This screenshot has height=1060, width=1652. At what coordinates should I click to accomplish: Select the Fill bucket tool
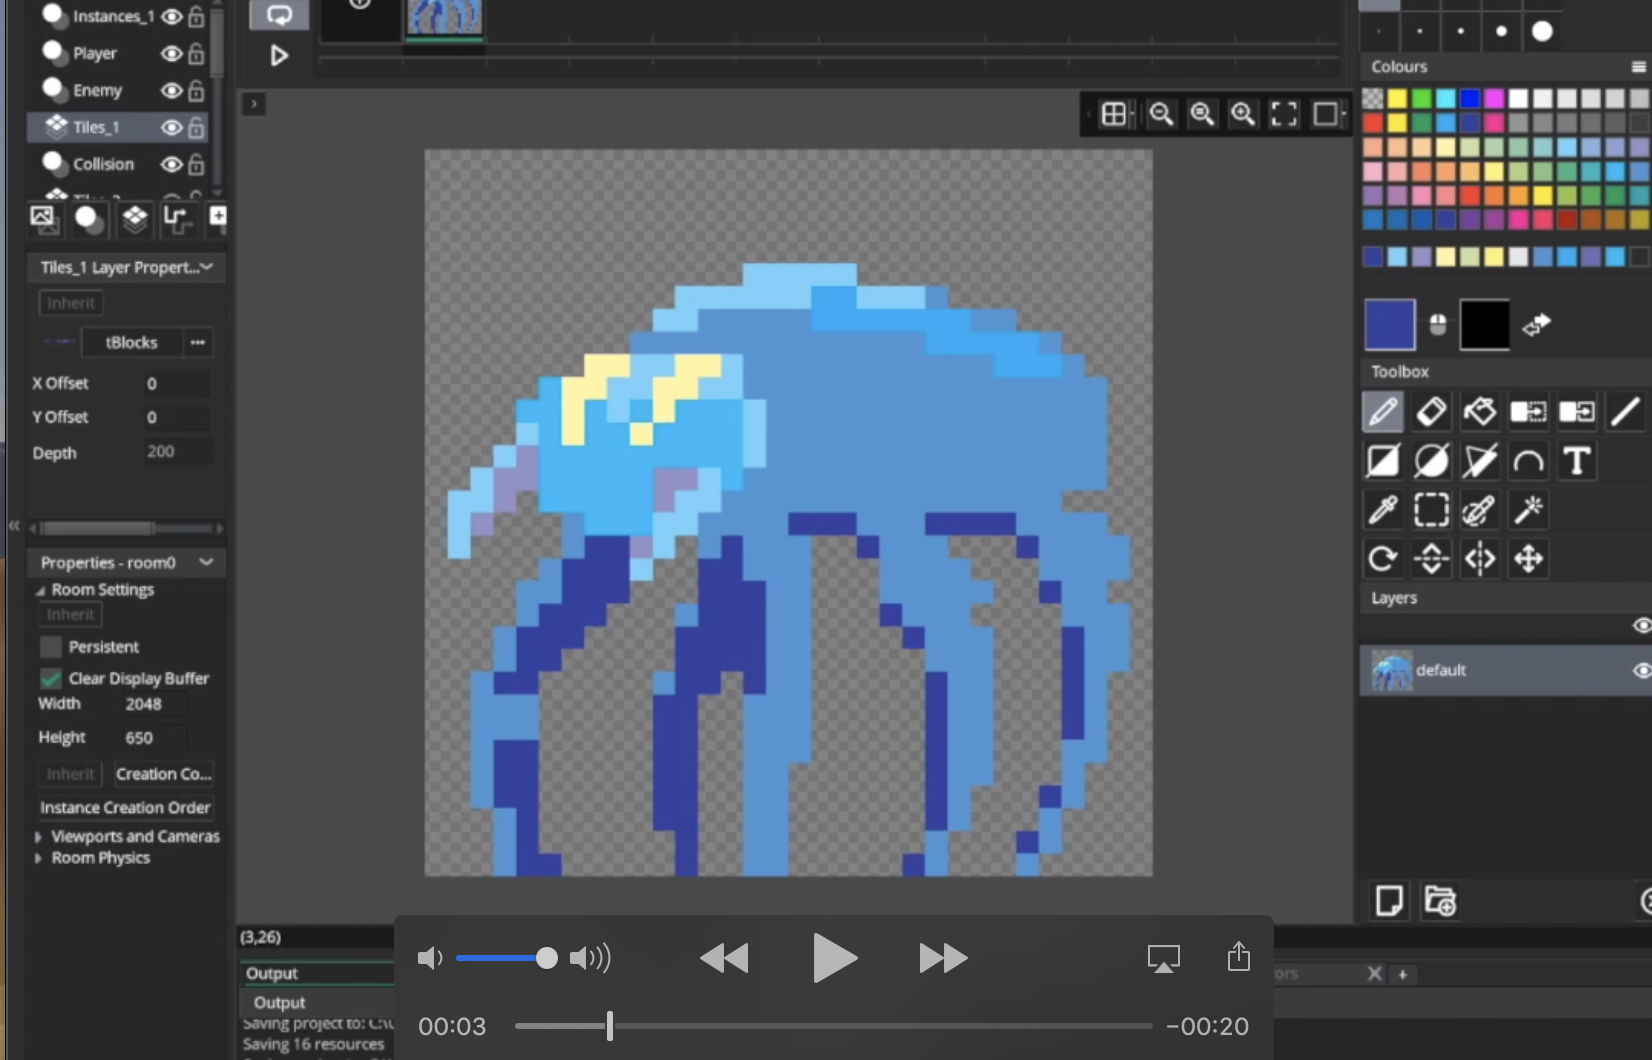coord(1480,411)
